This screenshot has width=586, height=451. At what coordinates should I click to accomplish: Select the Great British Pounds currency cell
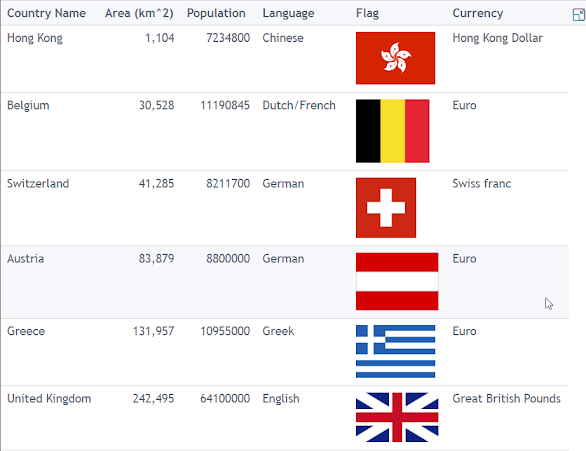coord(506,398)
